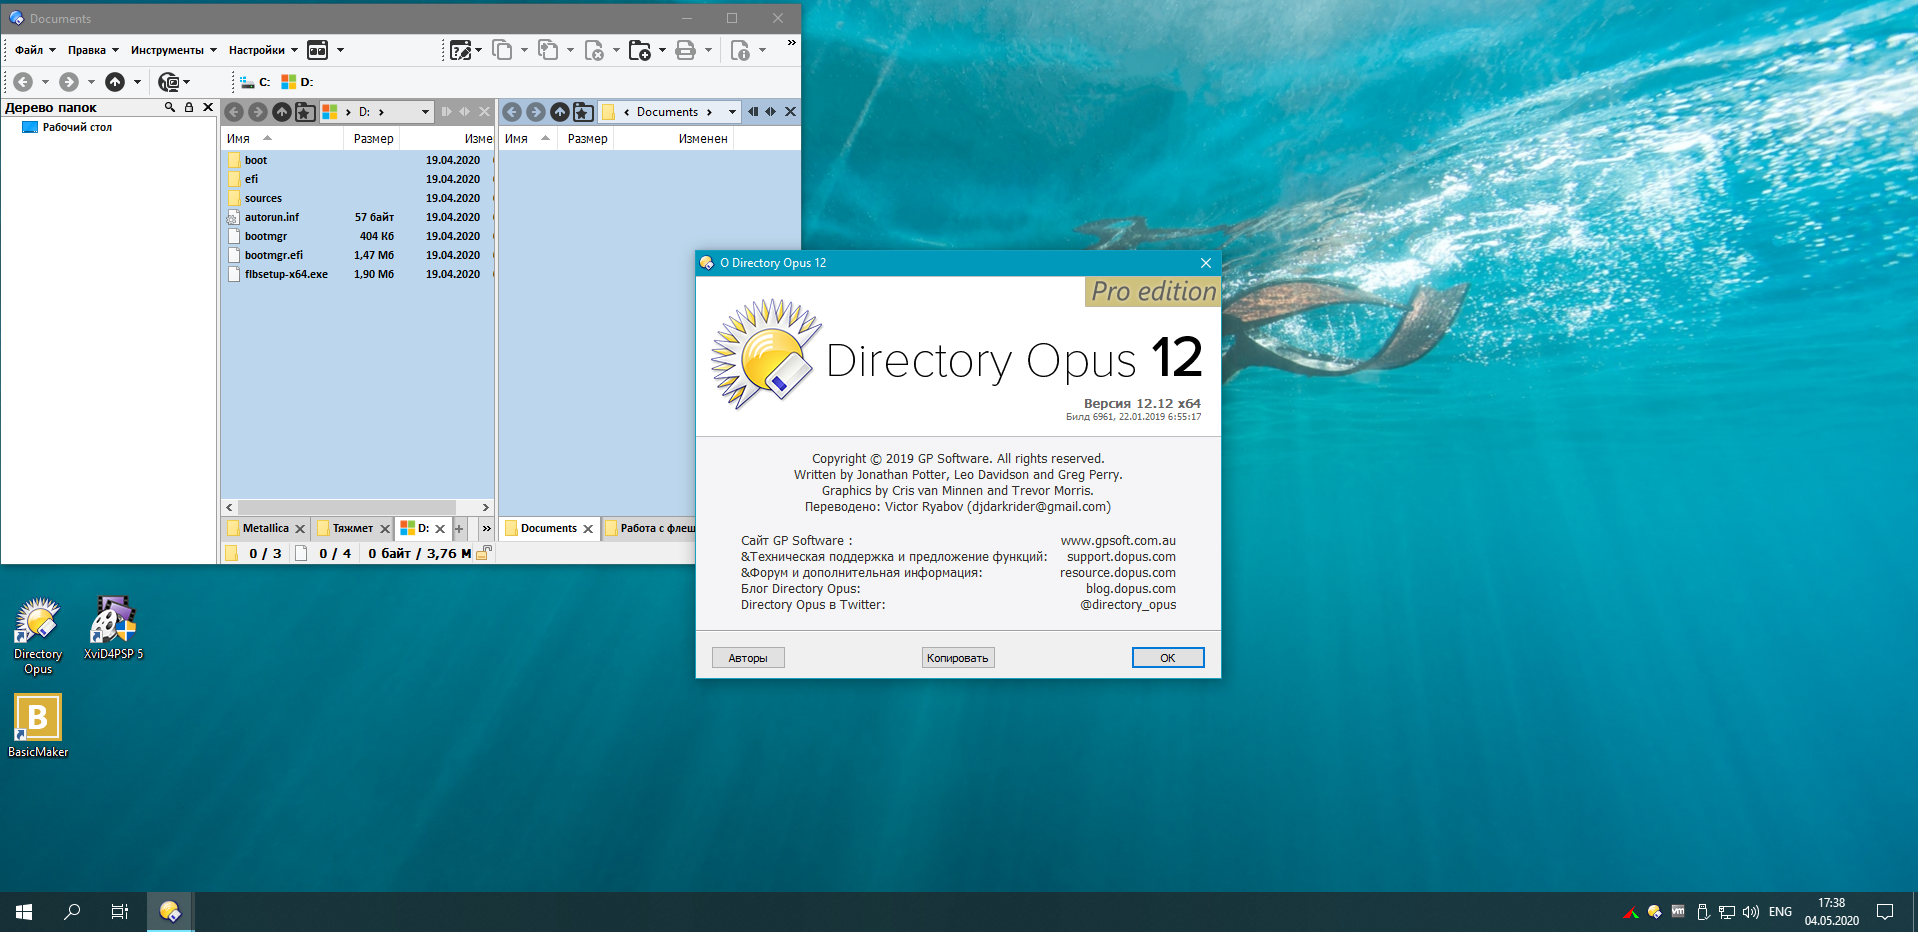Click Windows Start button

[x=24, y=912]
